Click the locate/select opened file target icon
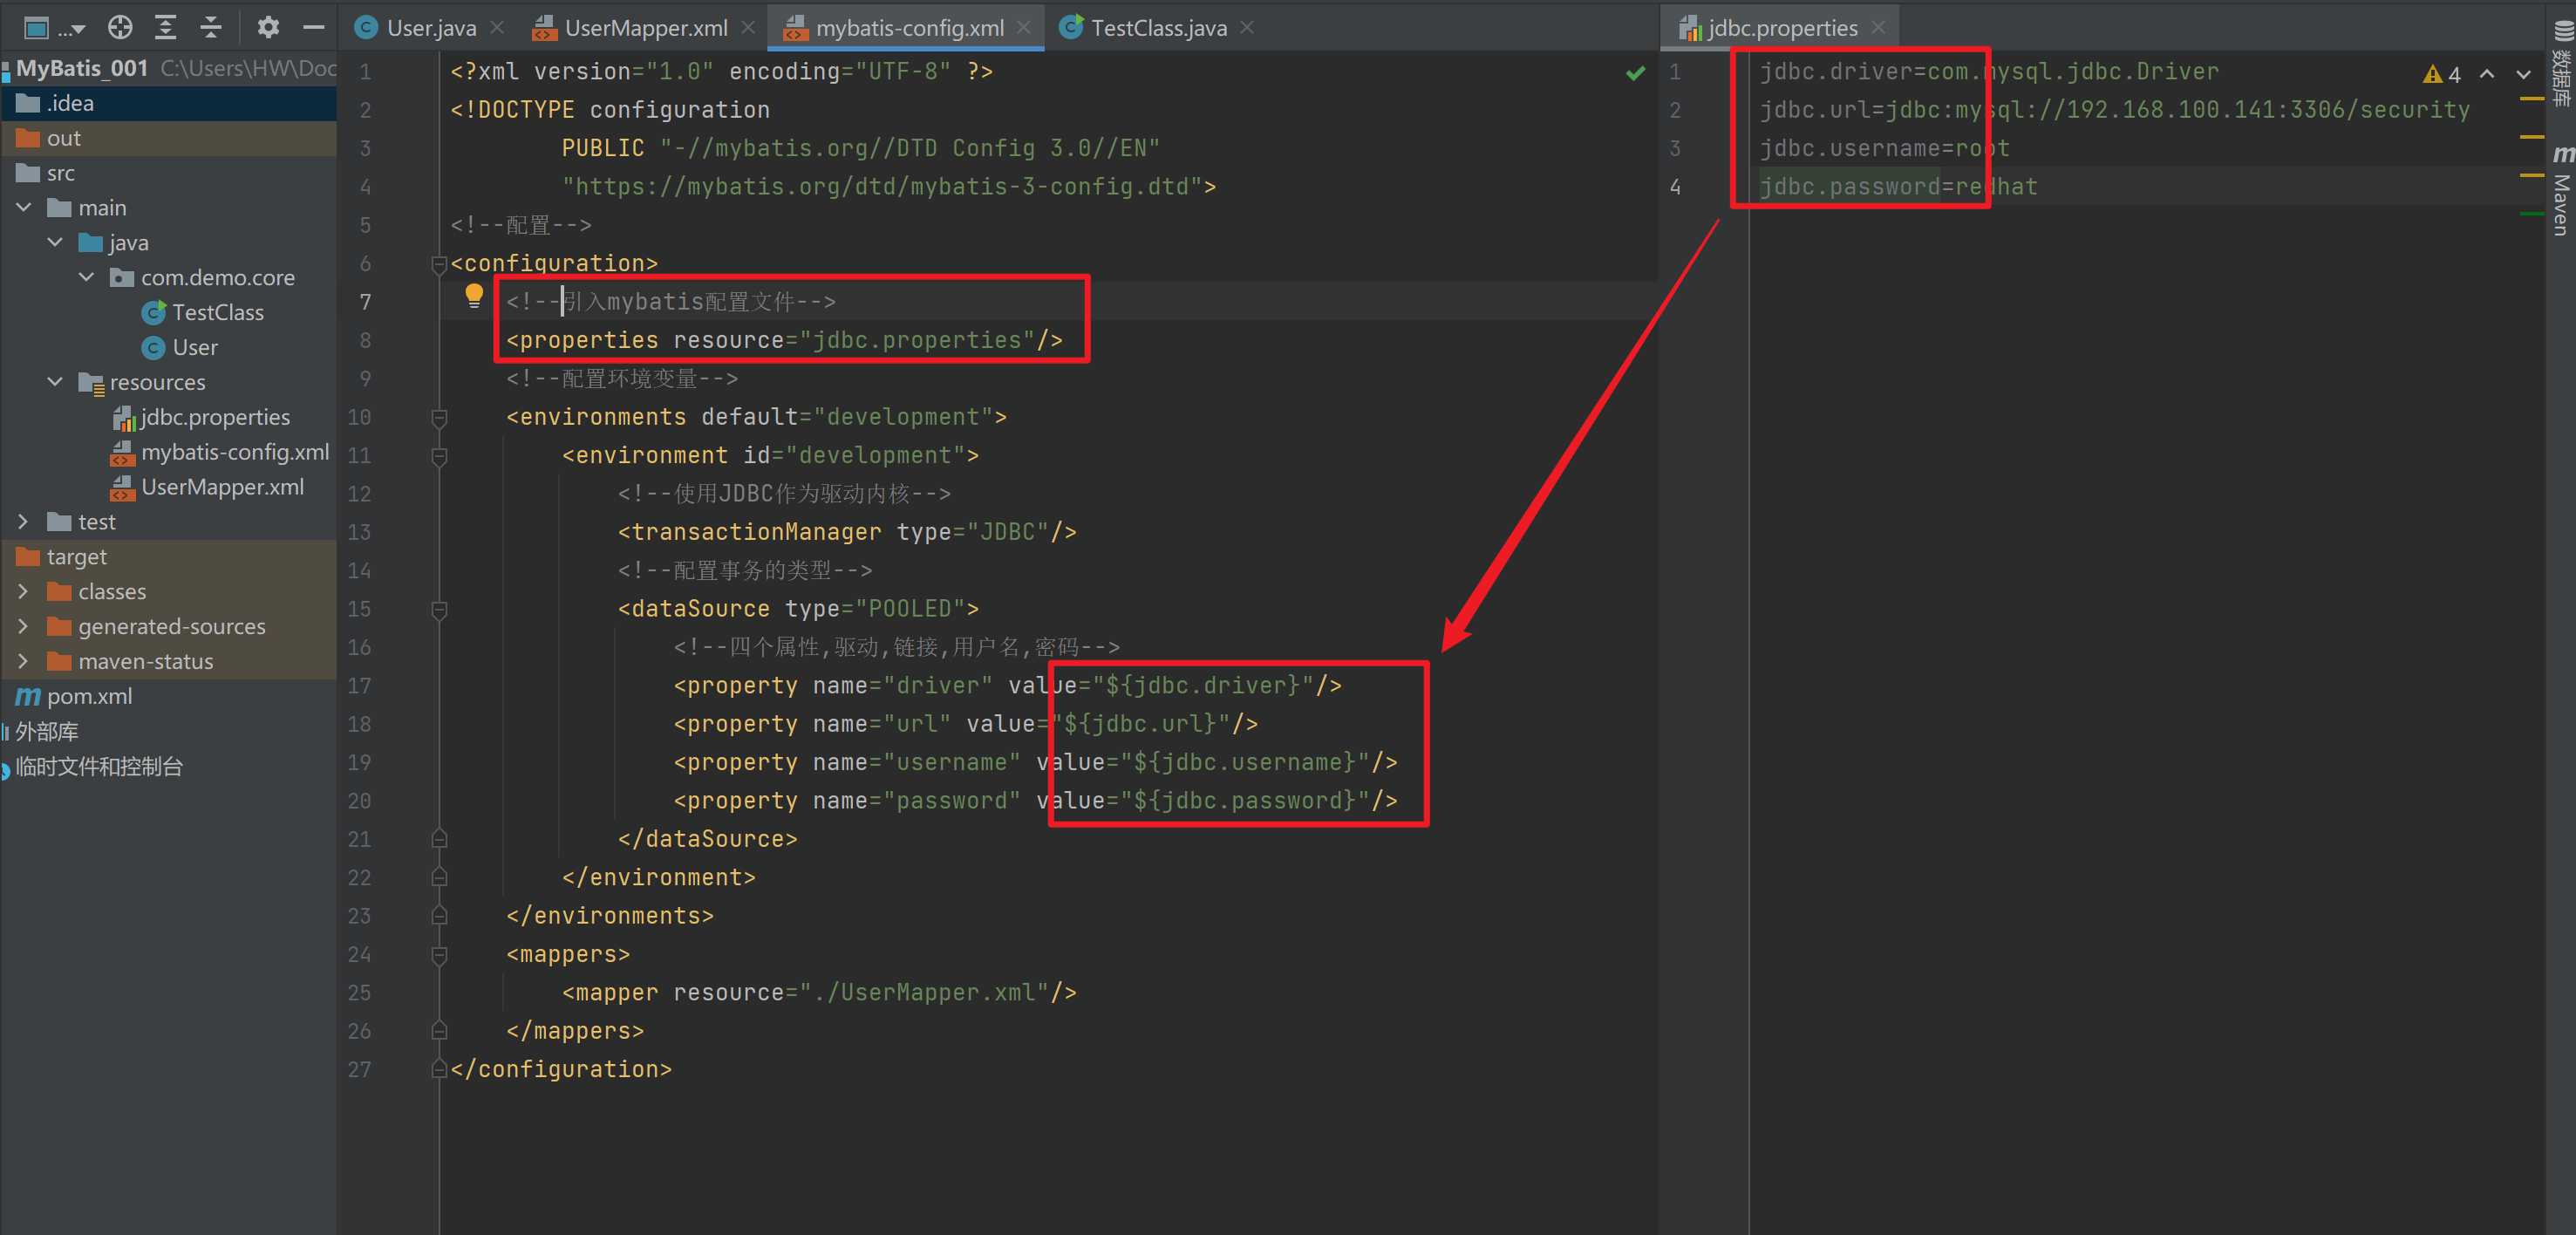 120,27
